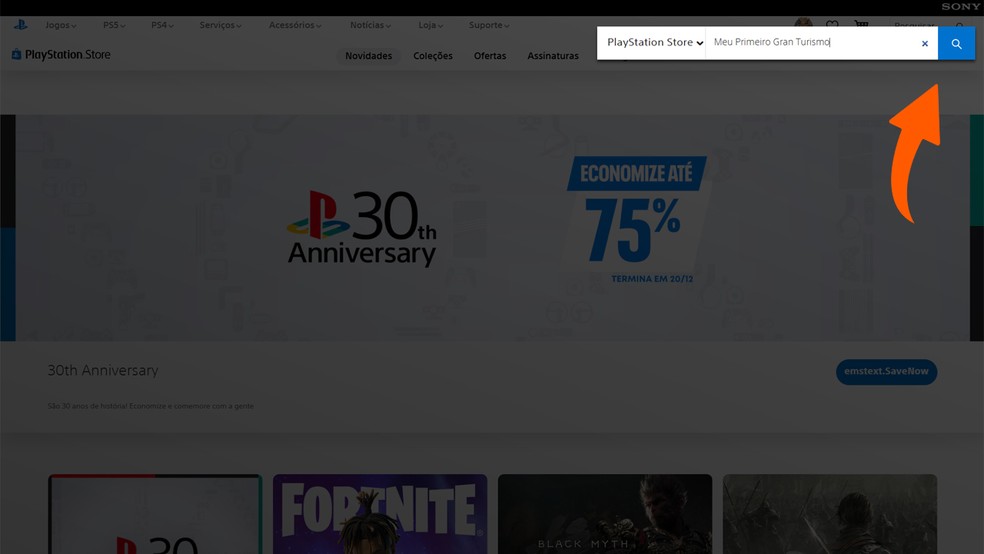Screen dimensions: 984x554
Task: Open the PlayStation Store scope dropdown
Action: (655, 43)
